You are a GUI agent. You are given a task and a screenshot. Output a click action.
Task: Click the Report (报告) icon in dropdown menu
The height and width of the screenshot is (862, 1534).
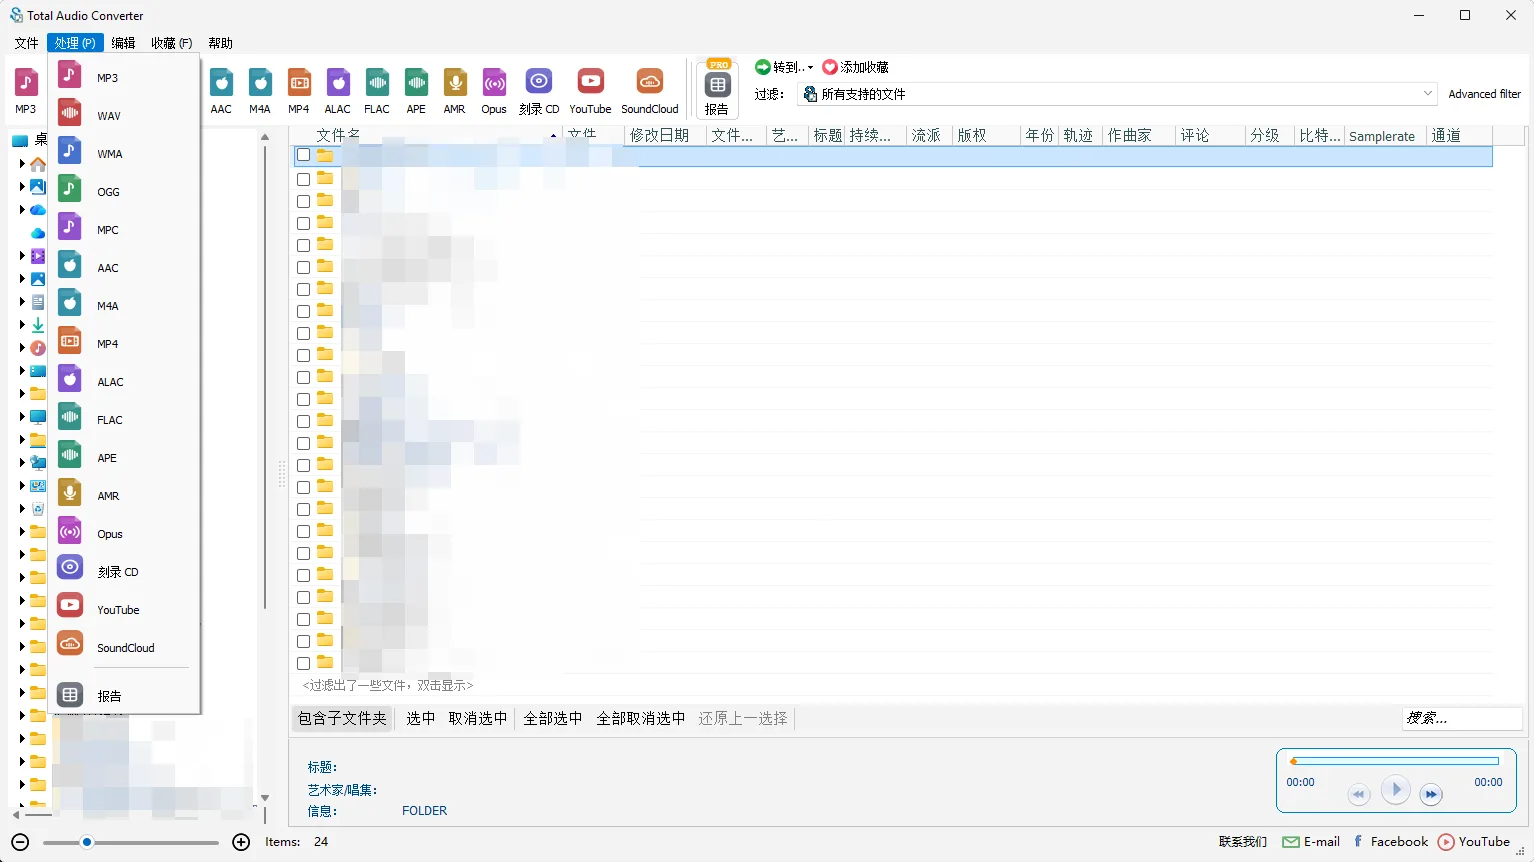70,694
